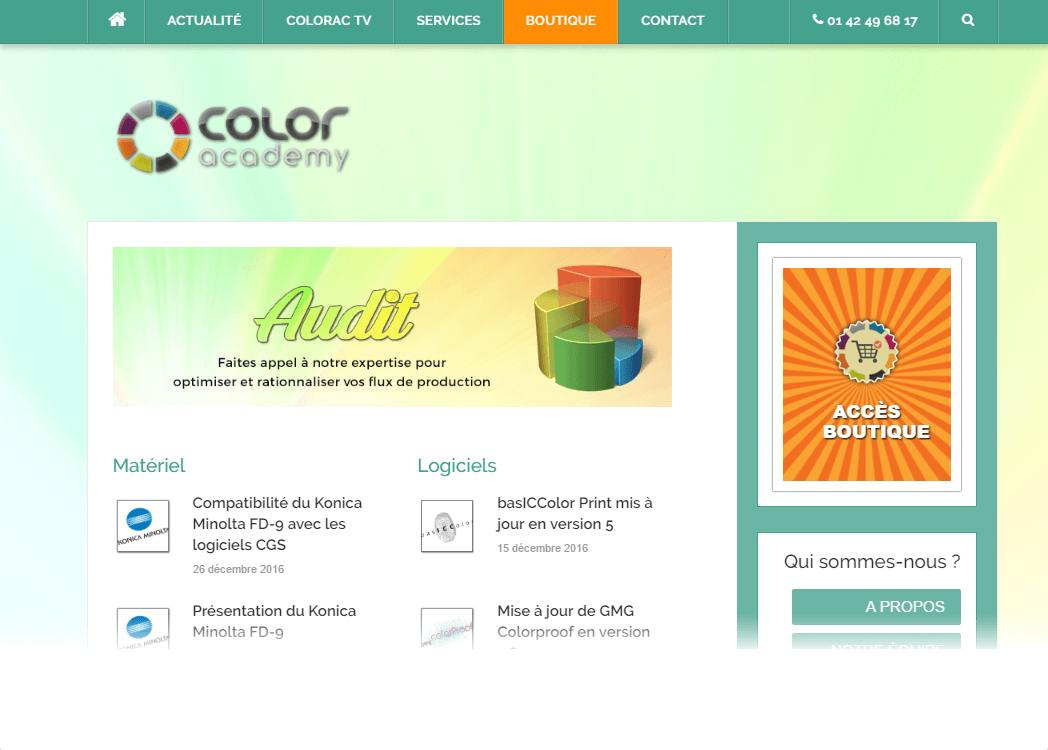Click Konica Minolta thumbnail for FD-9 compatibility
This screenshot has height=750, width=1048.
pyautogui.click(x=143, y=526)
